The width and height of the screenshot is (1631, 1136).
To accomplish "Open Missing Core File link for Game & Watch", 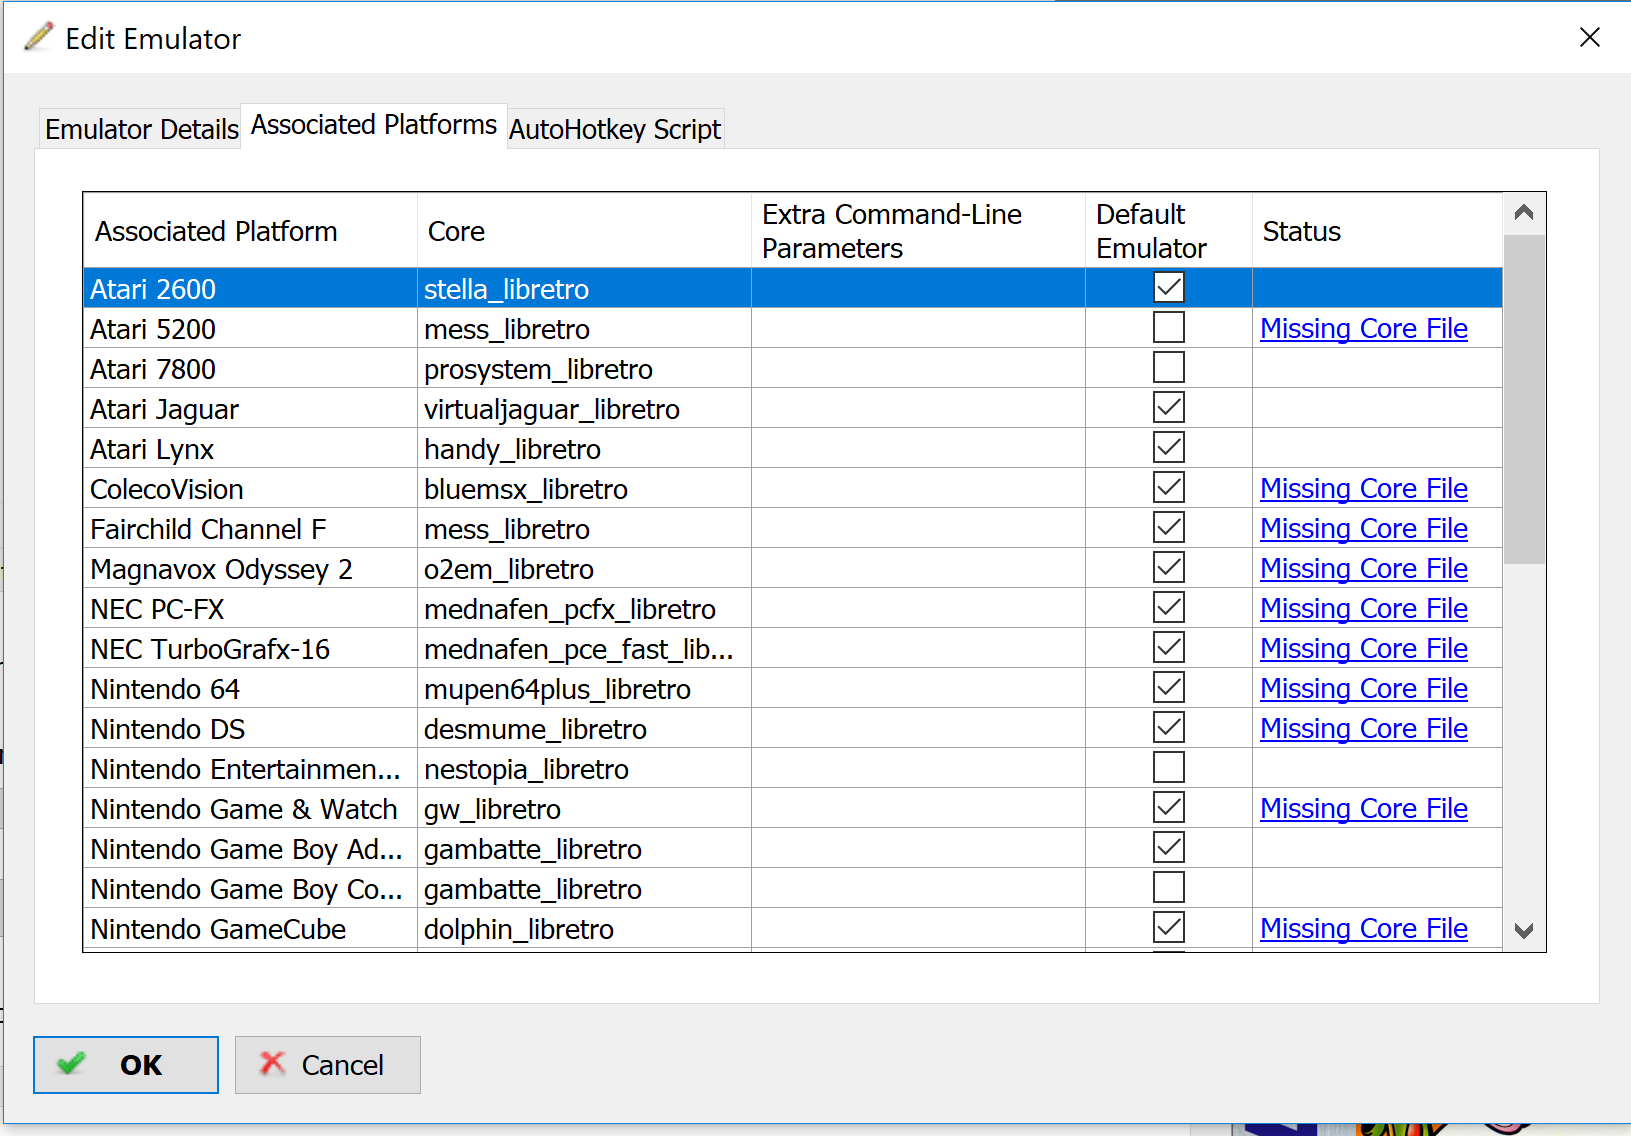I will tap(1364, 809).
